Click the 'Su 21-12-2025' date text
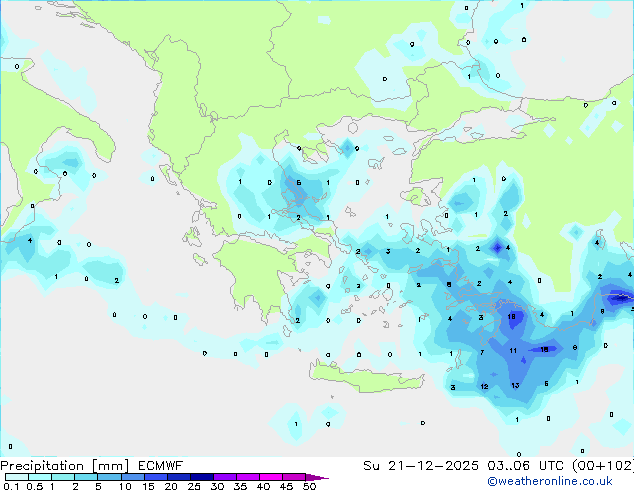 click(x=421, y=466)
